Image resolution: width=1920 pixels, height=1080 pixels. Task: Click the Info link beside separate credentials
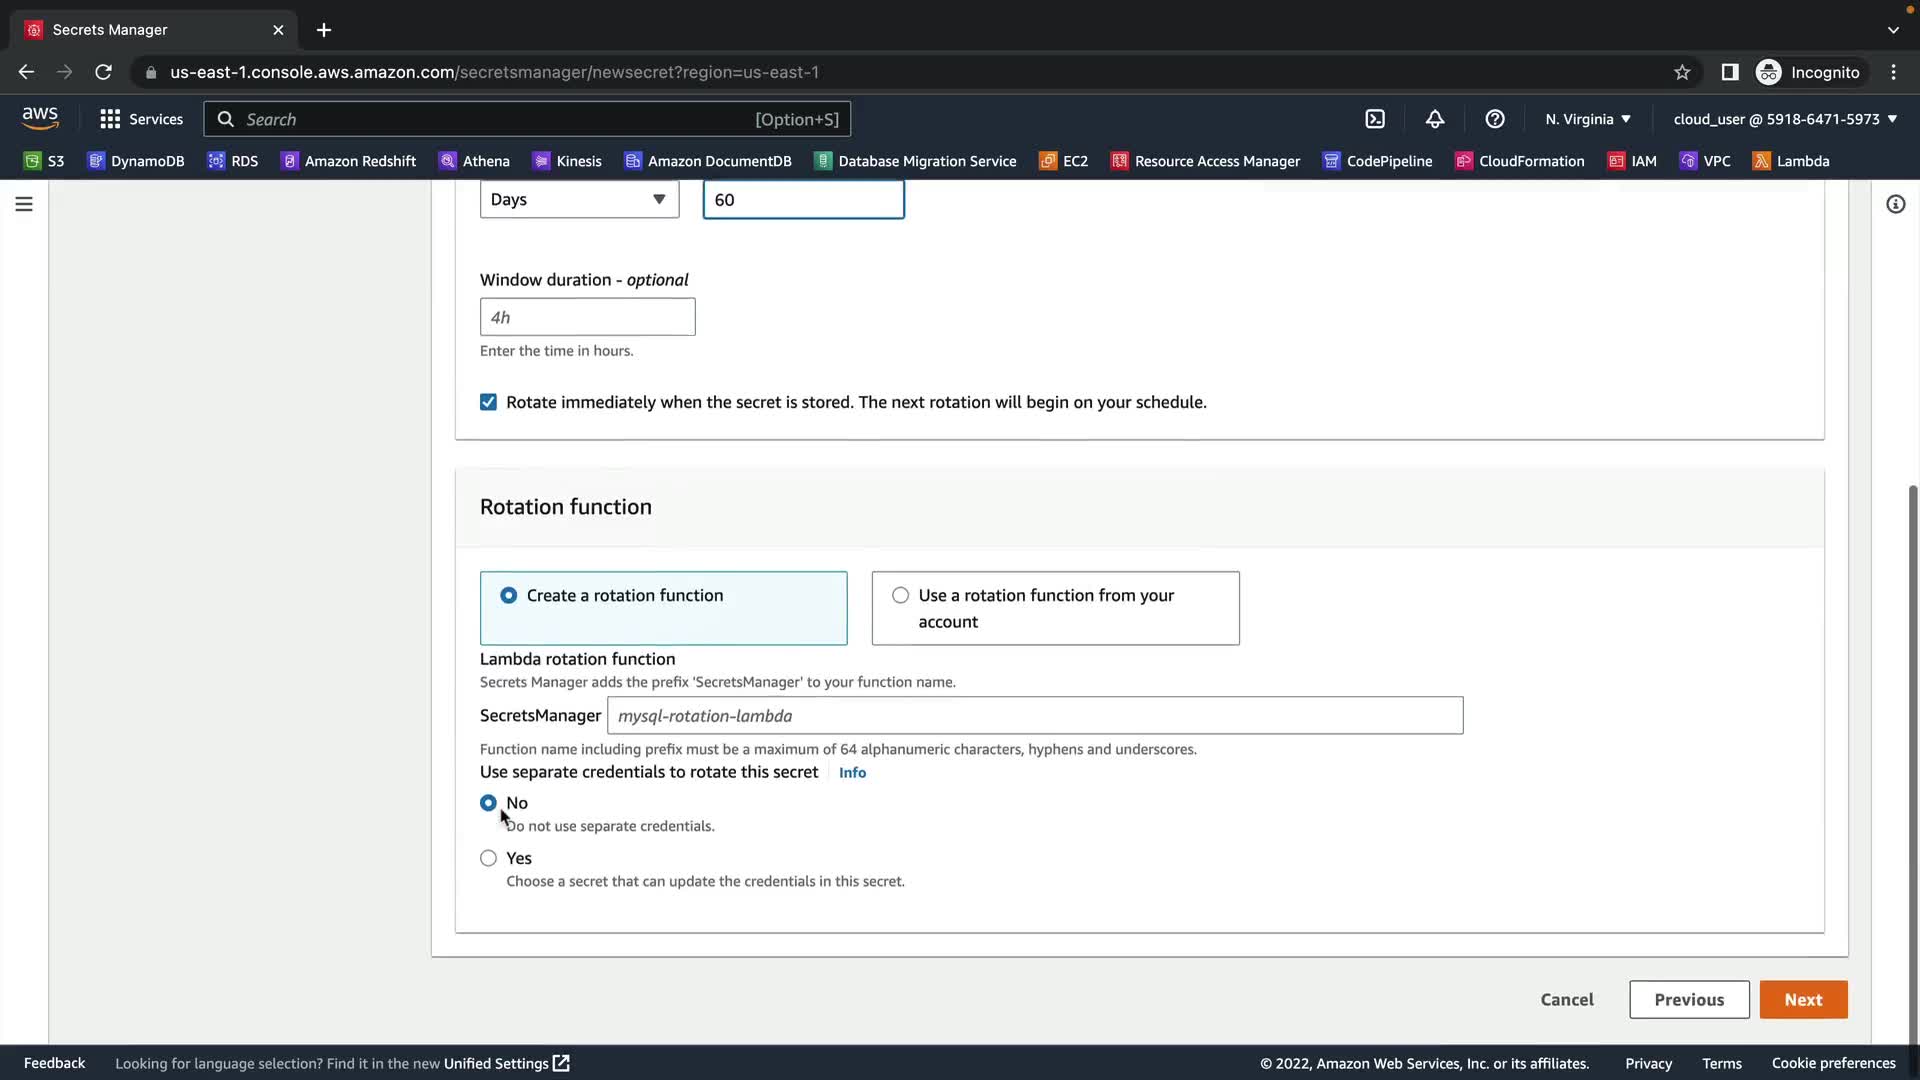[x=852, y=772]
